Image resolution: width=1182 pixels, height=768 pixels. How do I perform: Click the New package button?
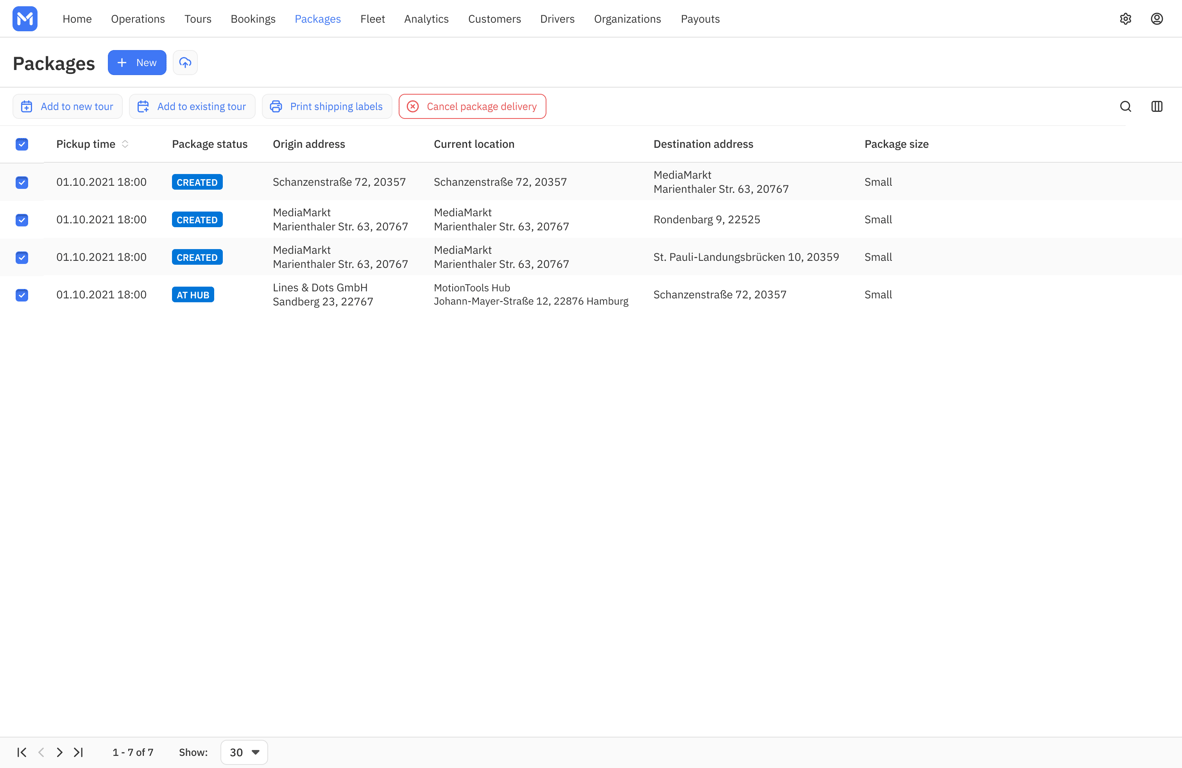(x=137, y=63)
